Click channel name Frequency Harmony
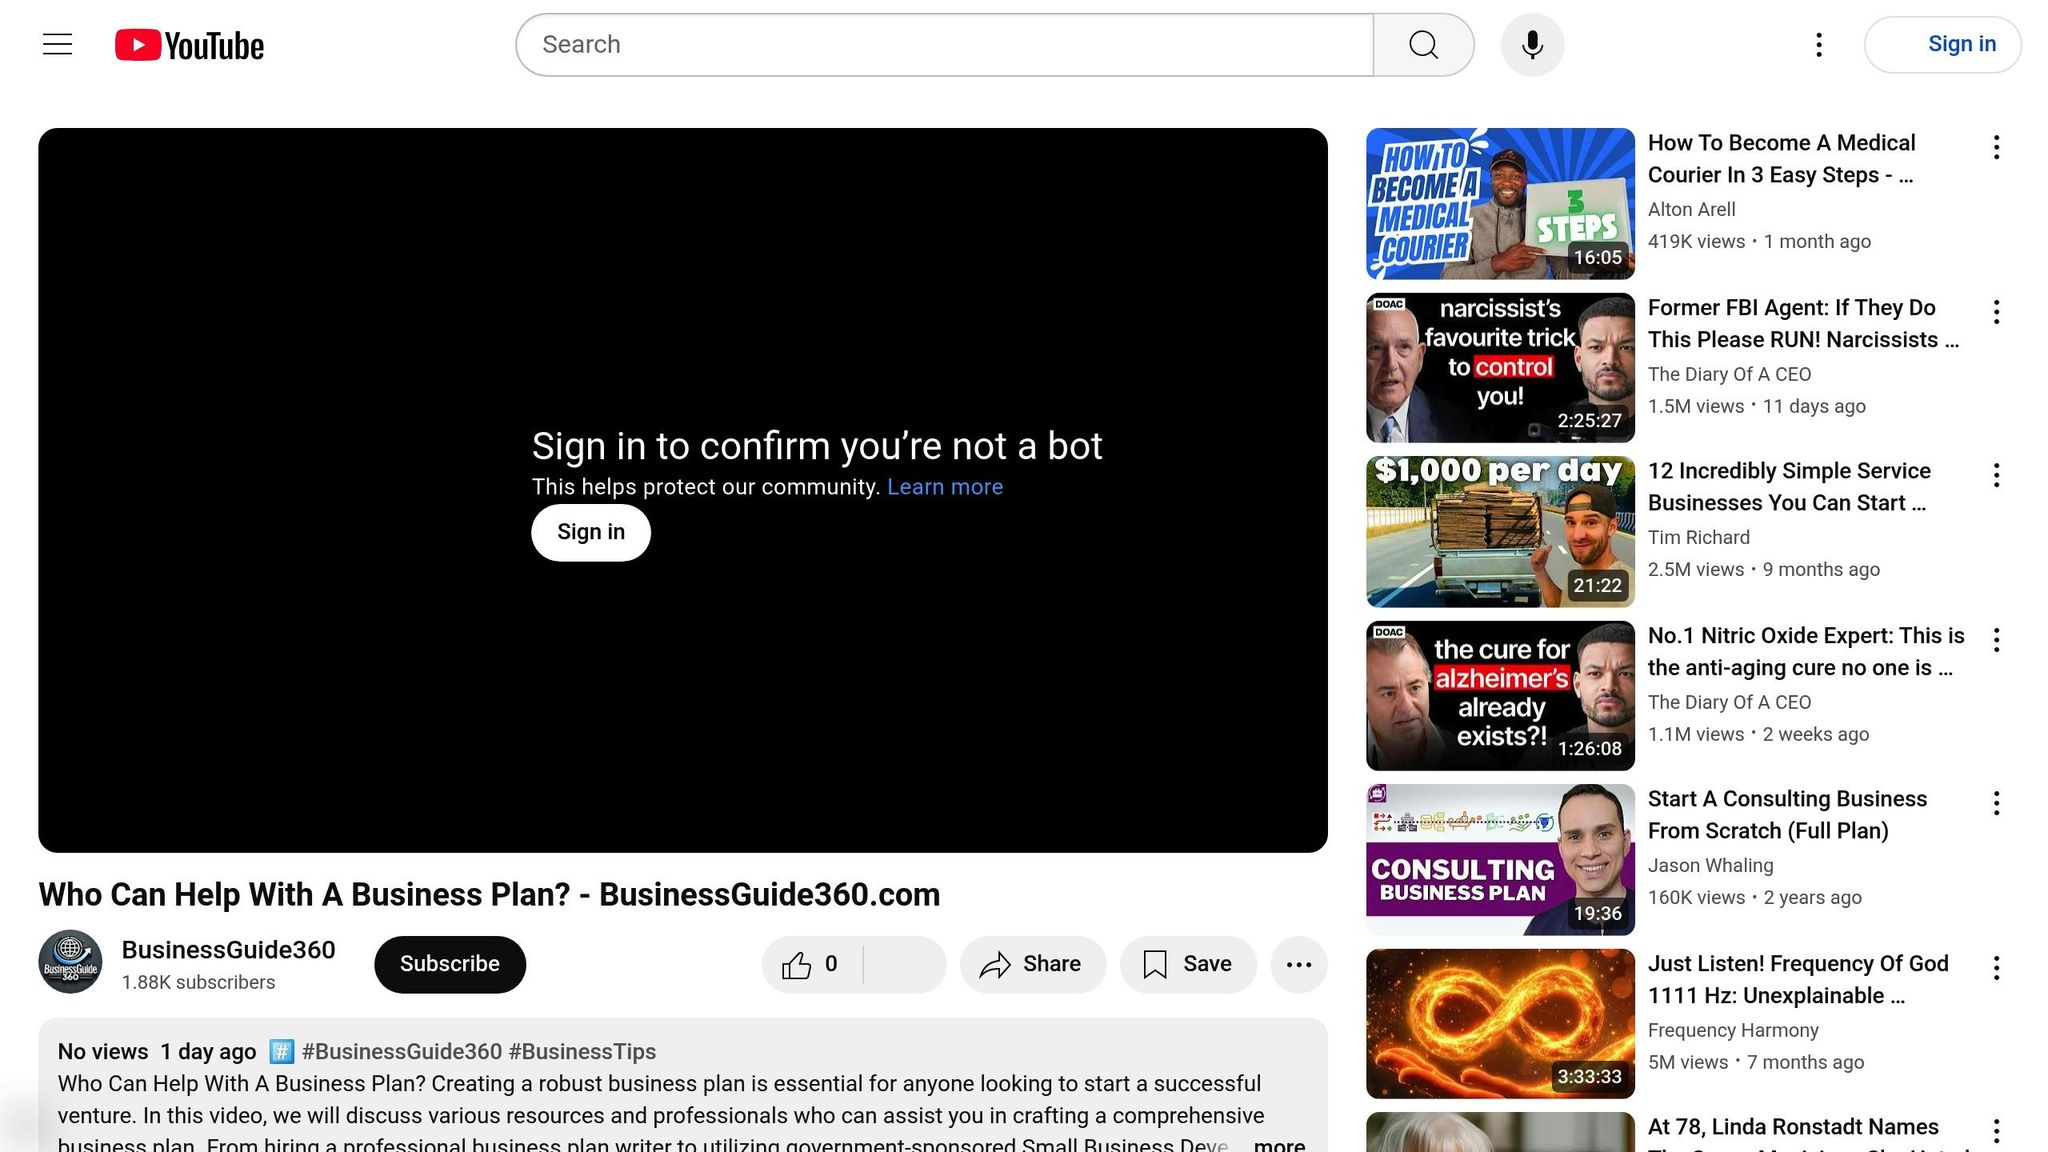 pos(1733,1031)
